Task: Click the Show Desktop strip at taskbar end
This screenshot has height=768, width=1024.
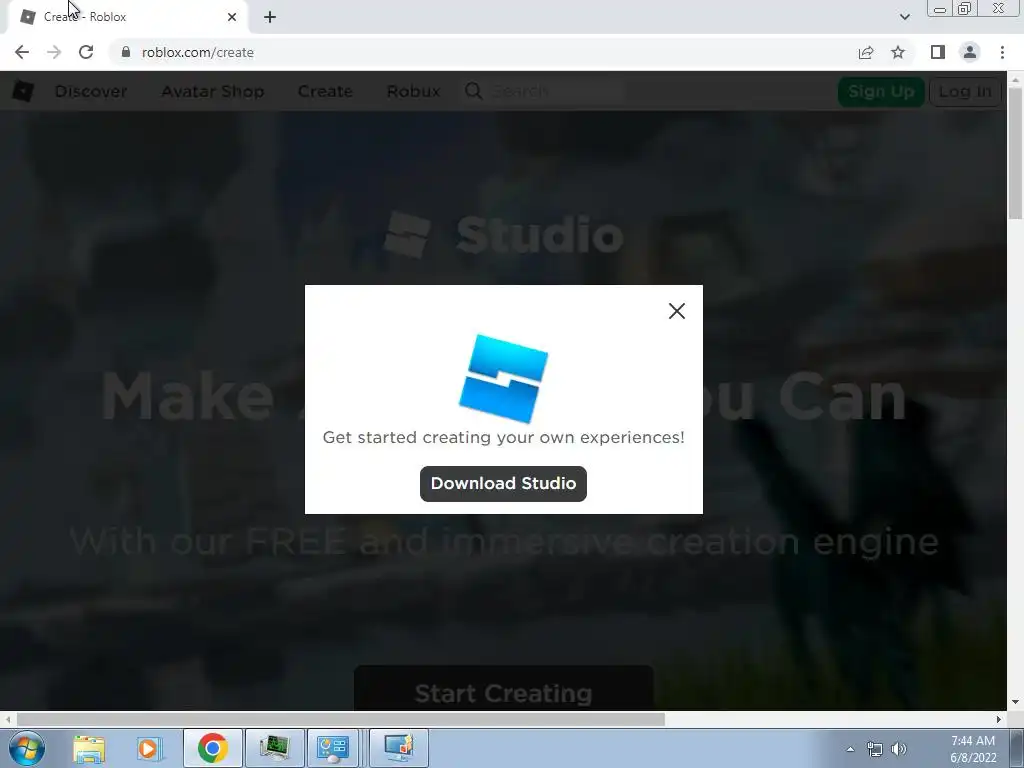Action: 1017,748
